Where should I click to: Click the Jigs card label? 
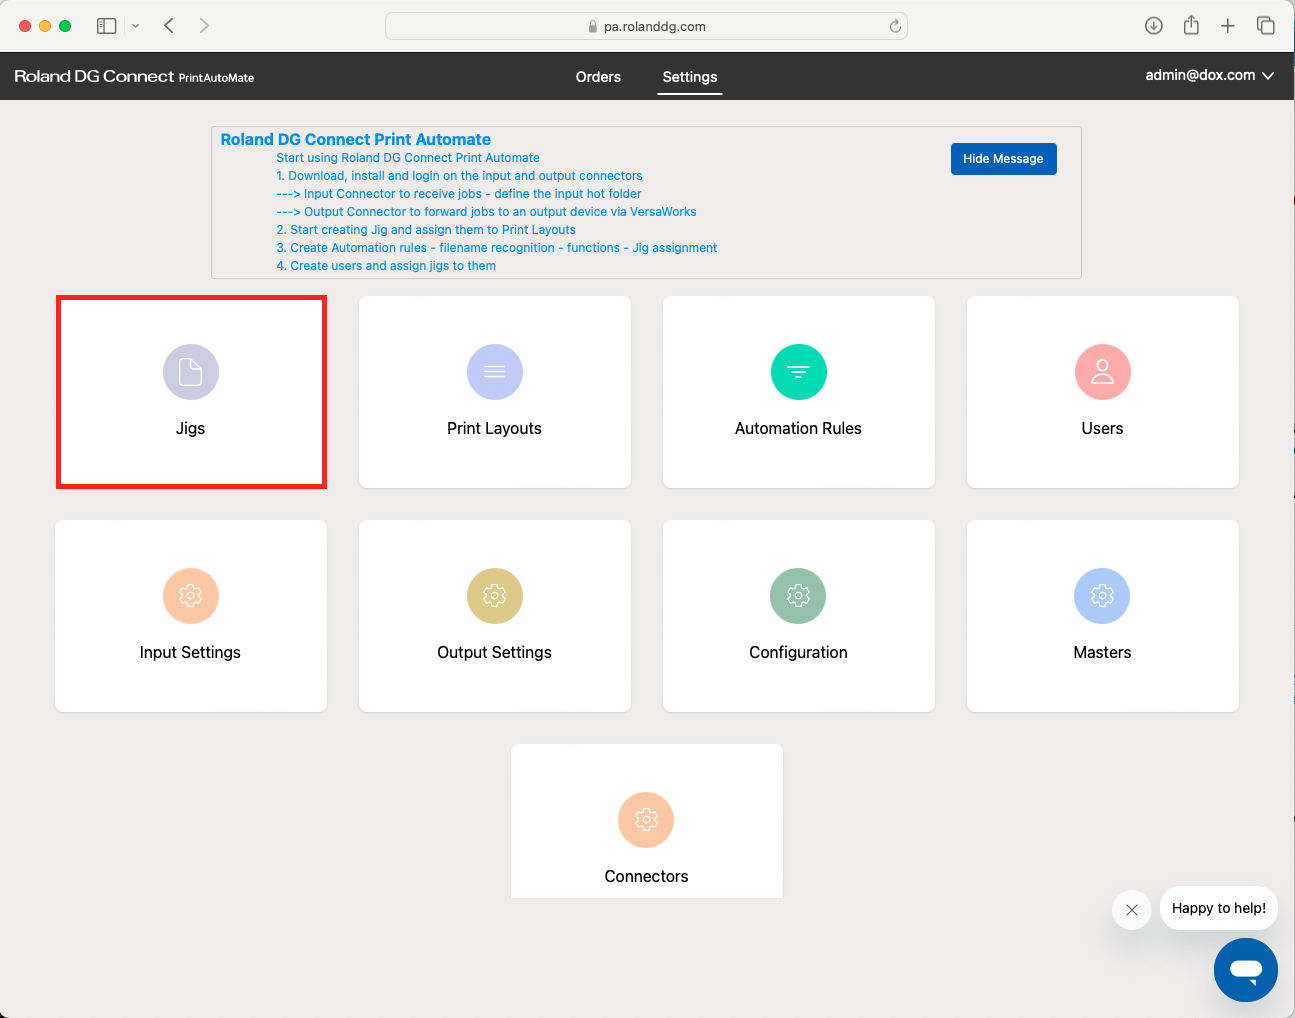tap(190, 428)
